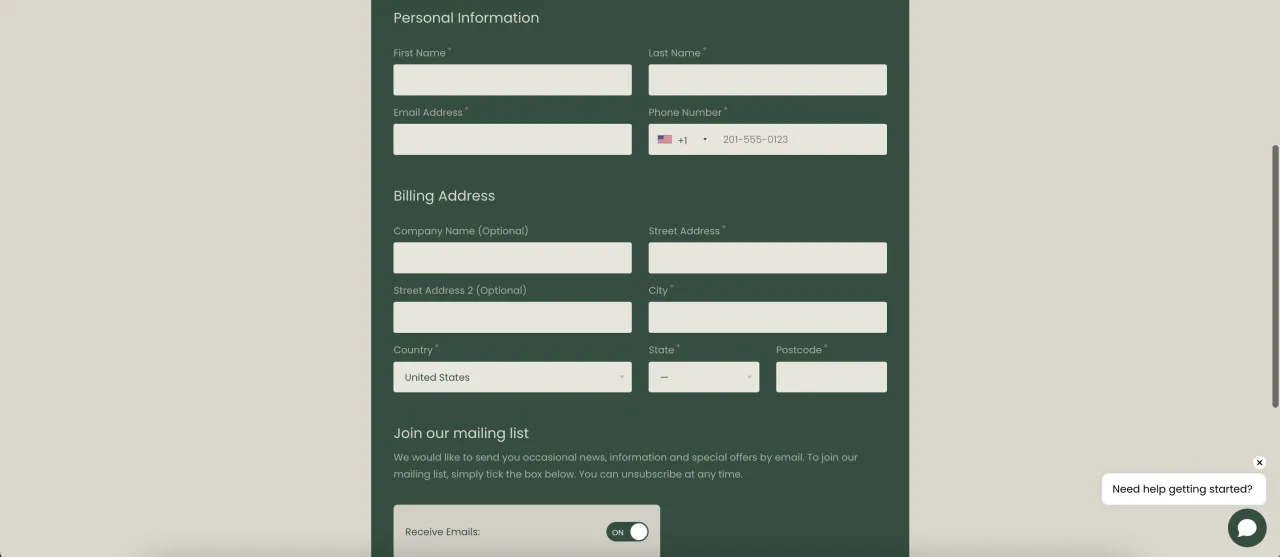Image resolution: width=1280 pixels, height=557 pixels.
Task: Expand the State dropdown
Action: (x=704, y=377)
